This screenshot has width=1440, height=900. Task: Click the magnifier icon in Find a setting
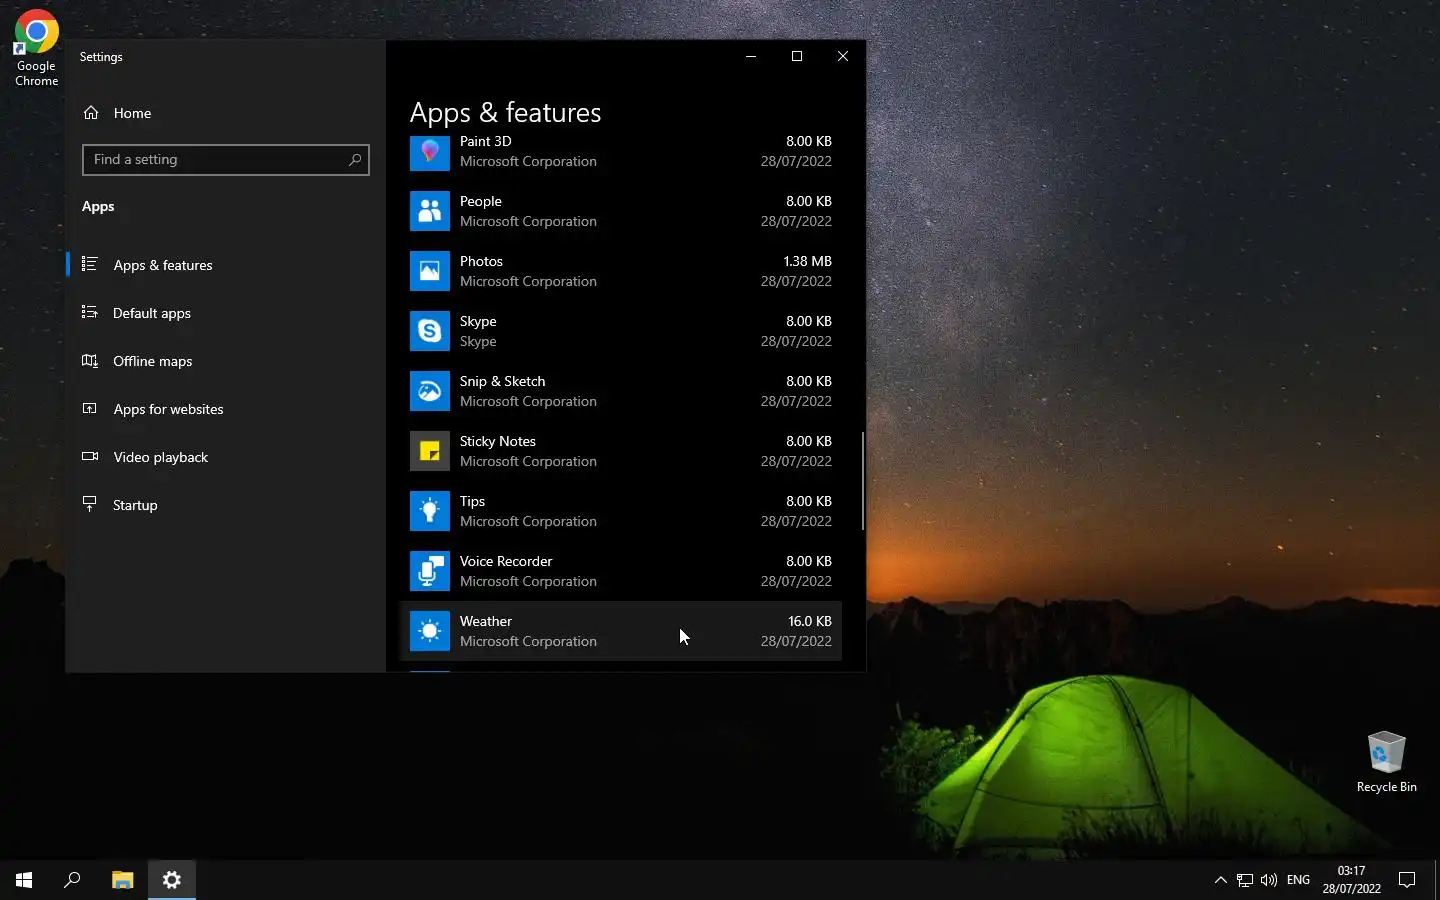[x=355, y=160]
